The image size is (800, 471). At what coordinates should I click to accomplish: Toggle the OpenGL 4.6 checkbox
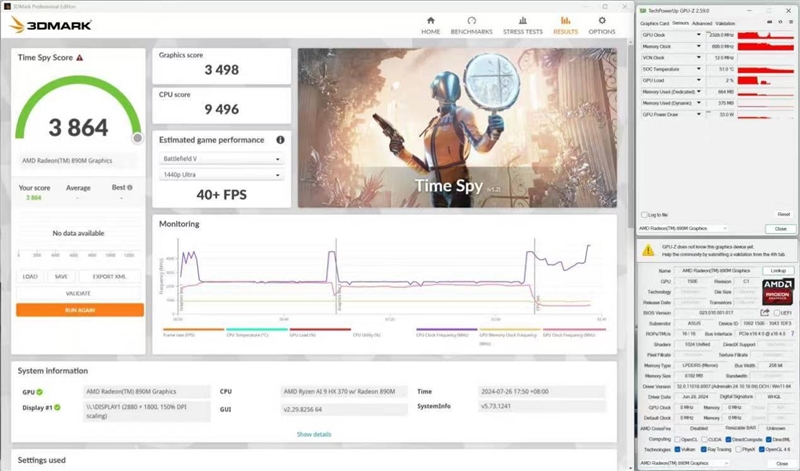click(x=762, y=450)
